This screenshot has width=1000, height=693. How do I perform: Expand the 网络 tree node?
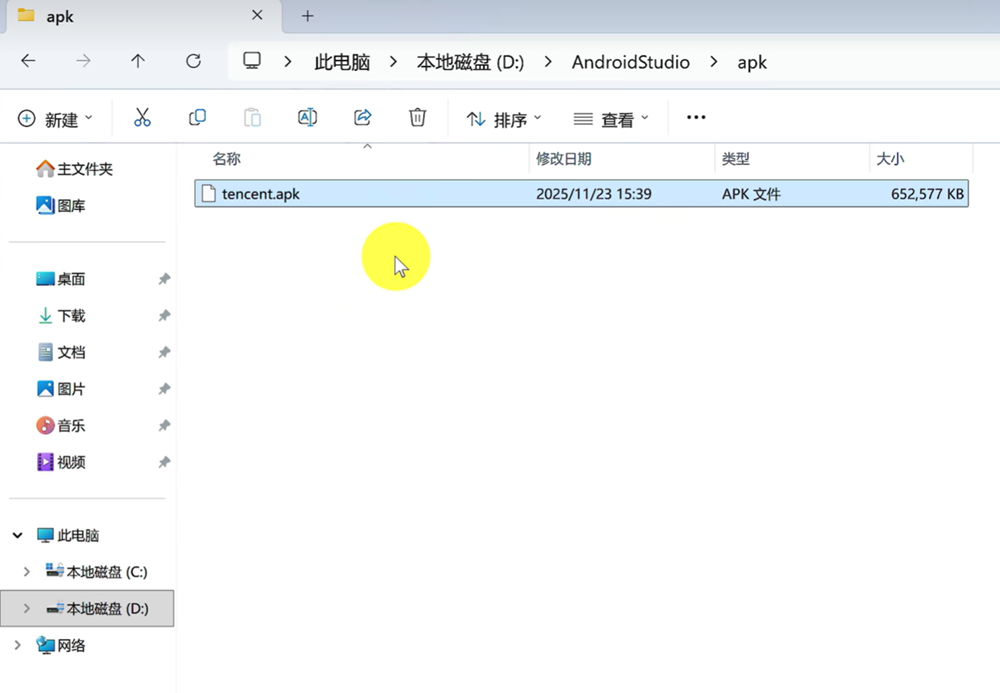(18, 646)
